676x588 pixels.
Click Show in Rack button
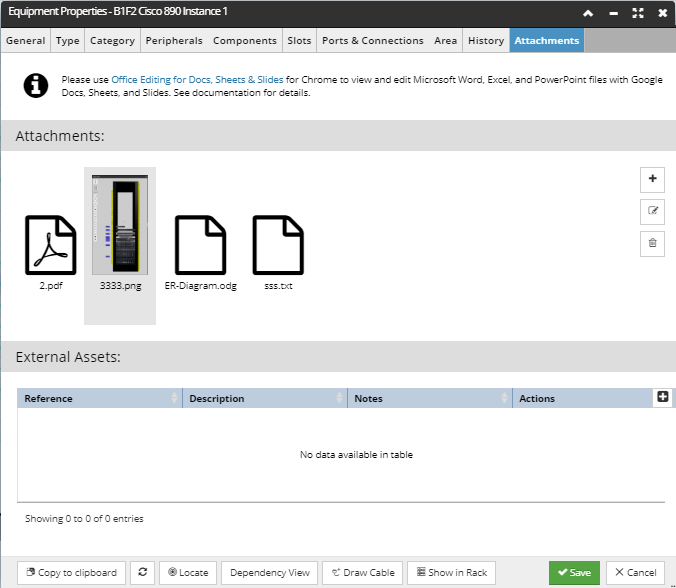451,572
